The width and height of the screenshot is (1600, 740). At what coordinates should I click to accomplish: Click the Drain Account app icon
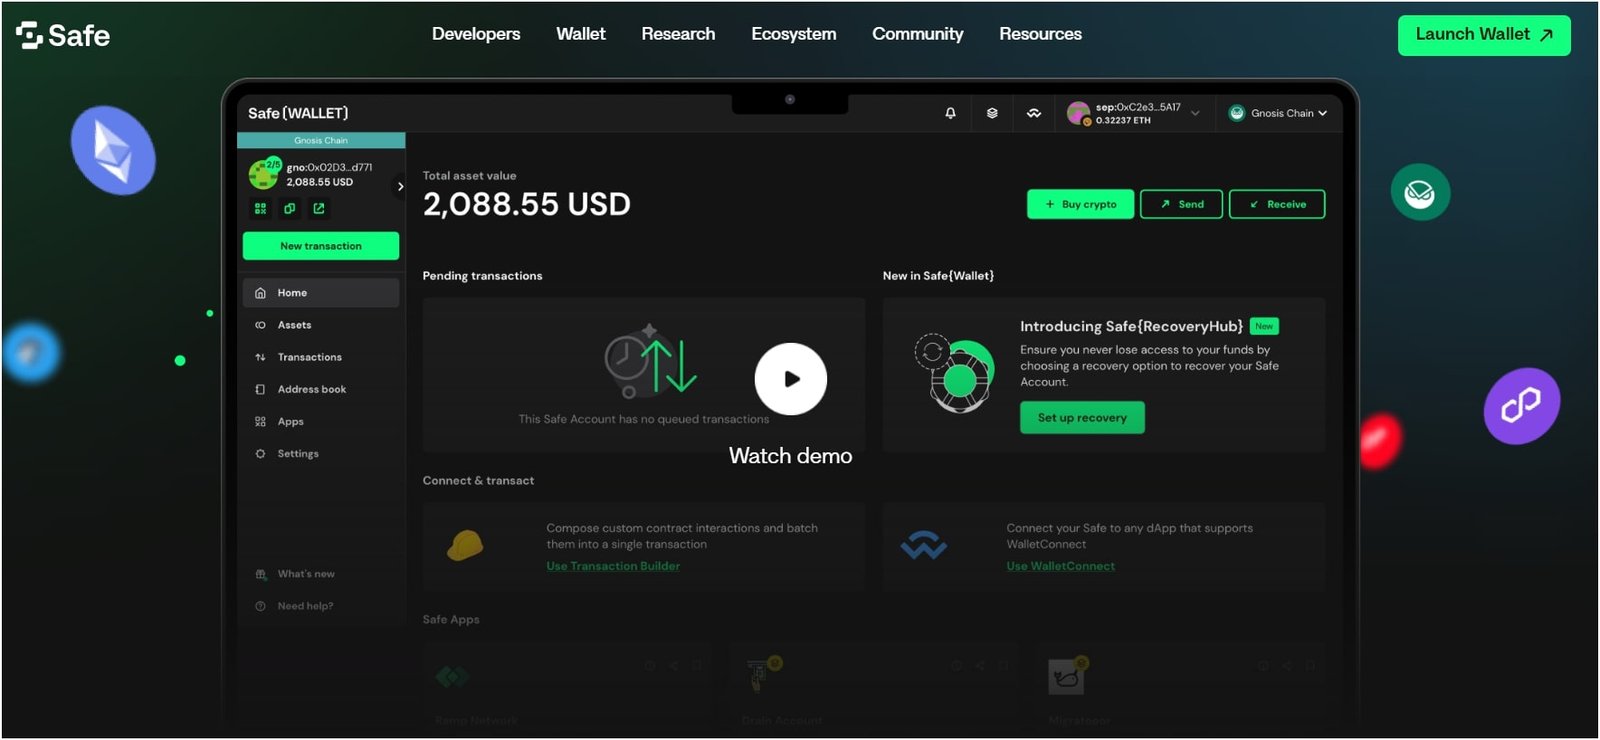pos(764,674)
